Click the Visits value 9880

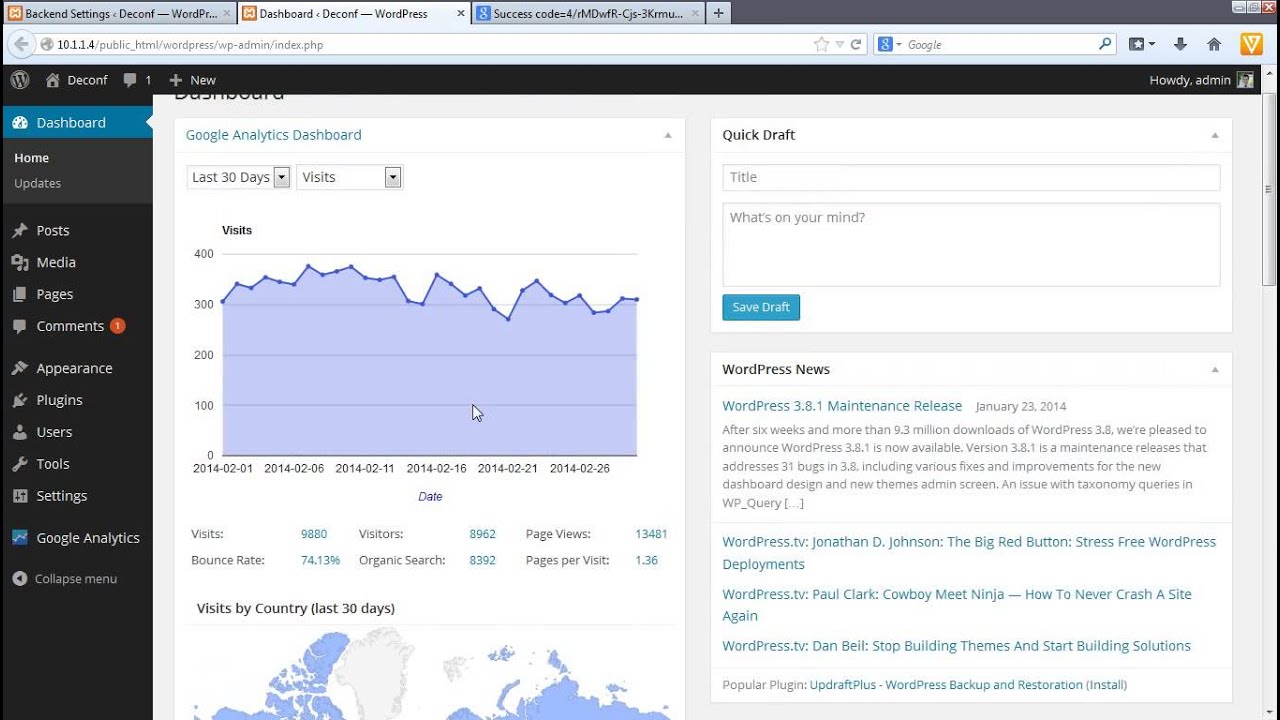(314, 534)
